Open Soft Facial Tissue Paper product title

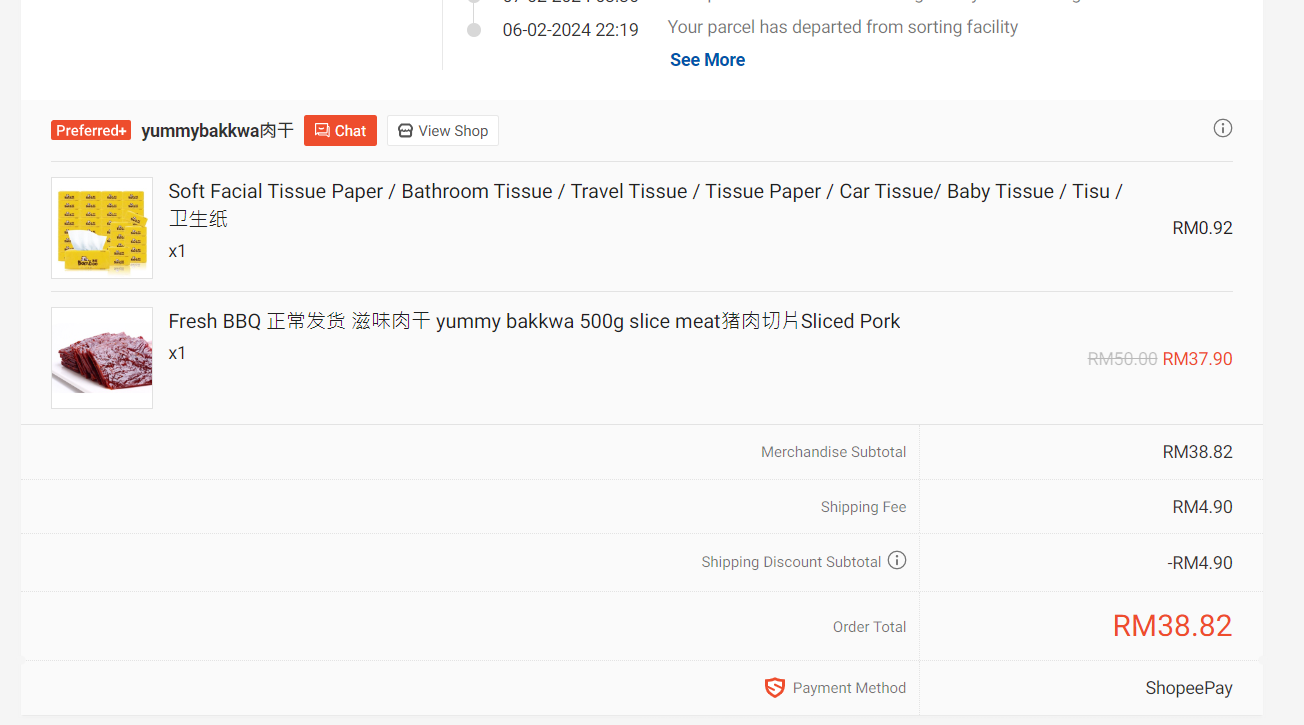pos(646,204)
